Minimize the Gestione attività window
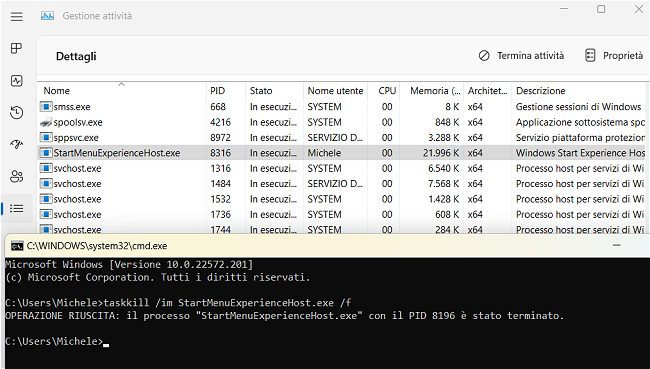This screenshot has width=650, height=369. click(x=564, y=9)
